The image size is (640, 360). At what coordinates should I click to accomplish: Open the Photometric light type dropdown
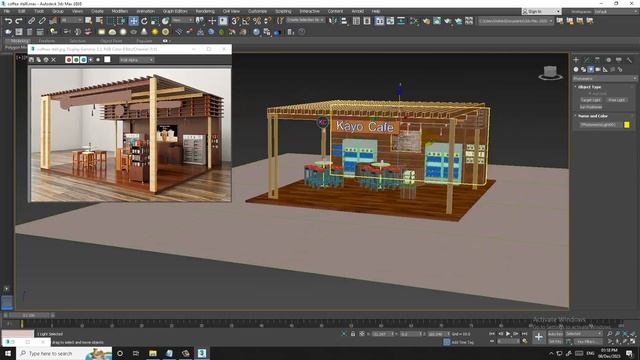pyautogui.click(x=604, y=78)
